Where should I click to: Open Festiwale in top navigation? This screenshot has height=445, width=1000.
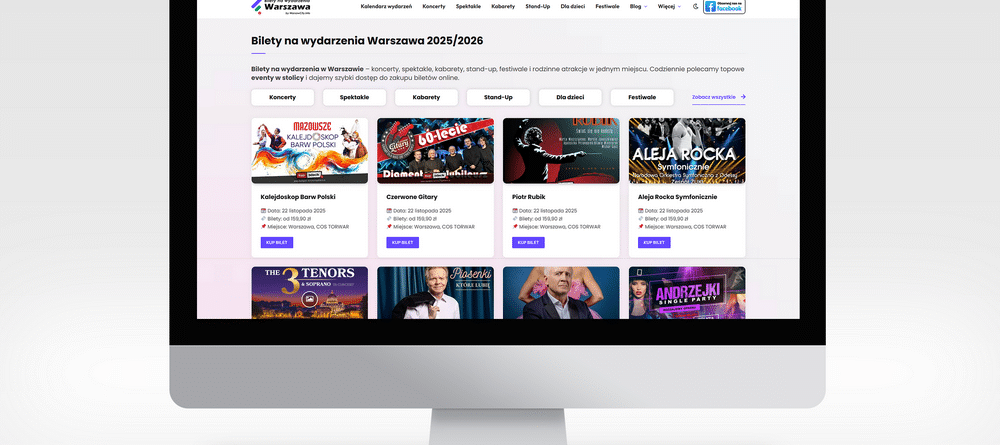607,6
